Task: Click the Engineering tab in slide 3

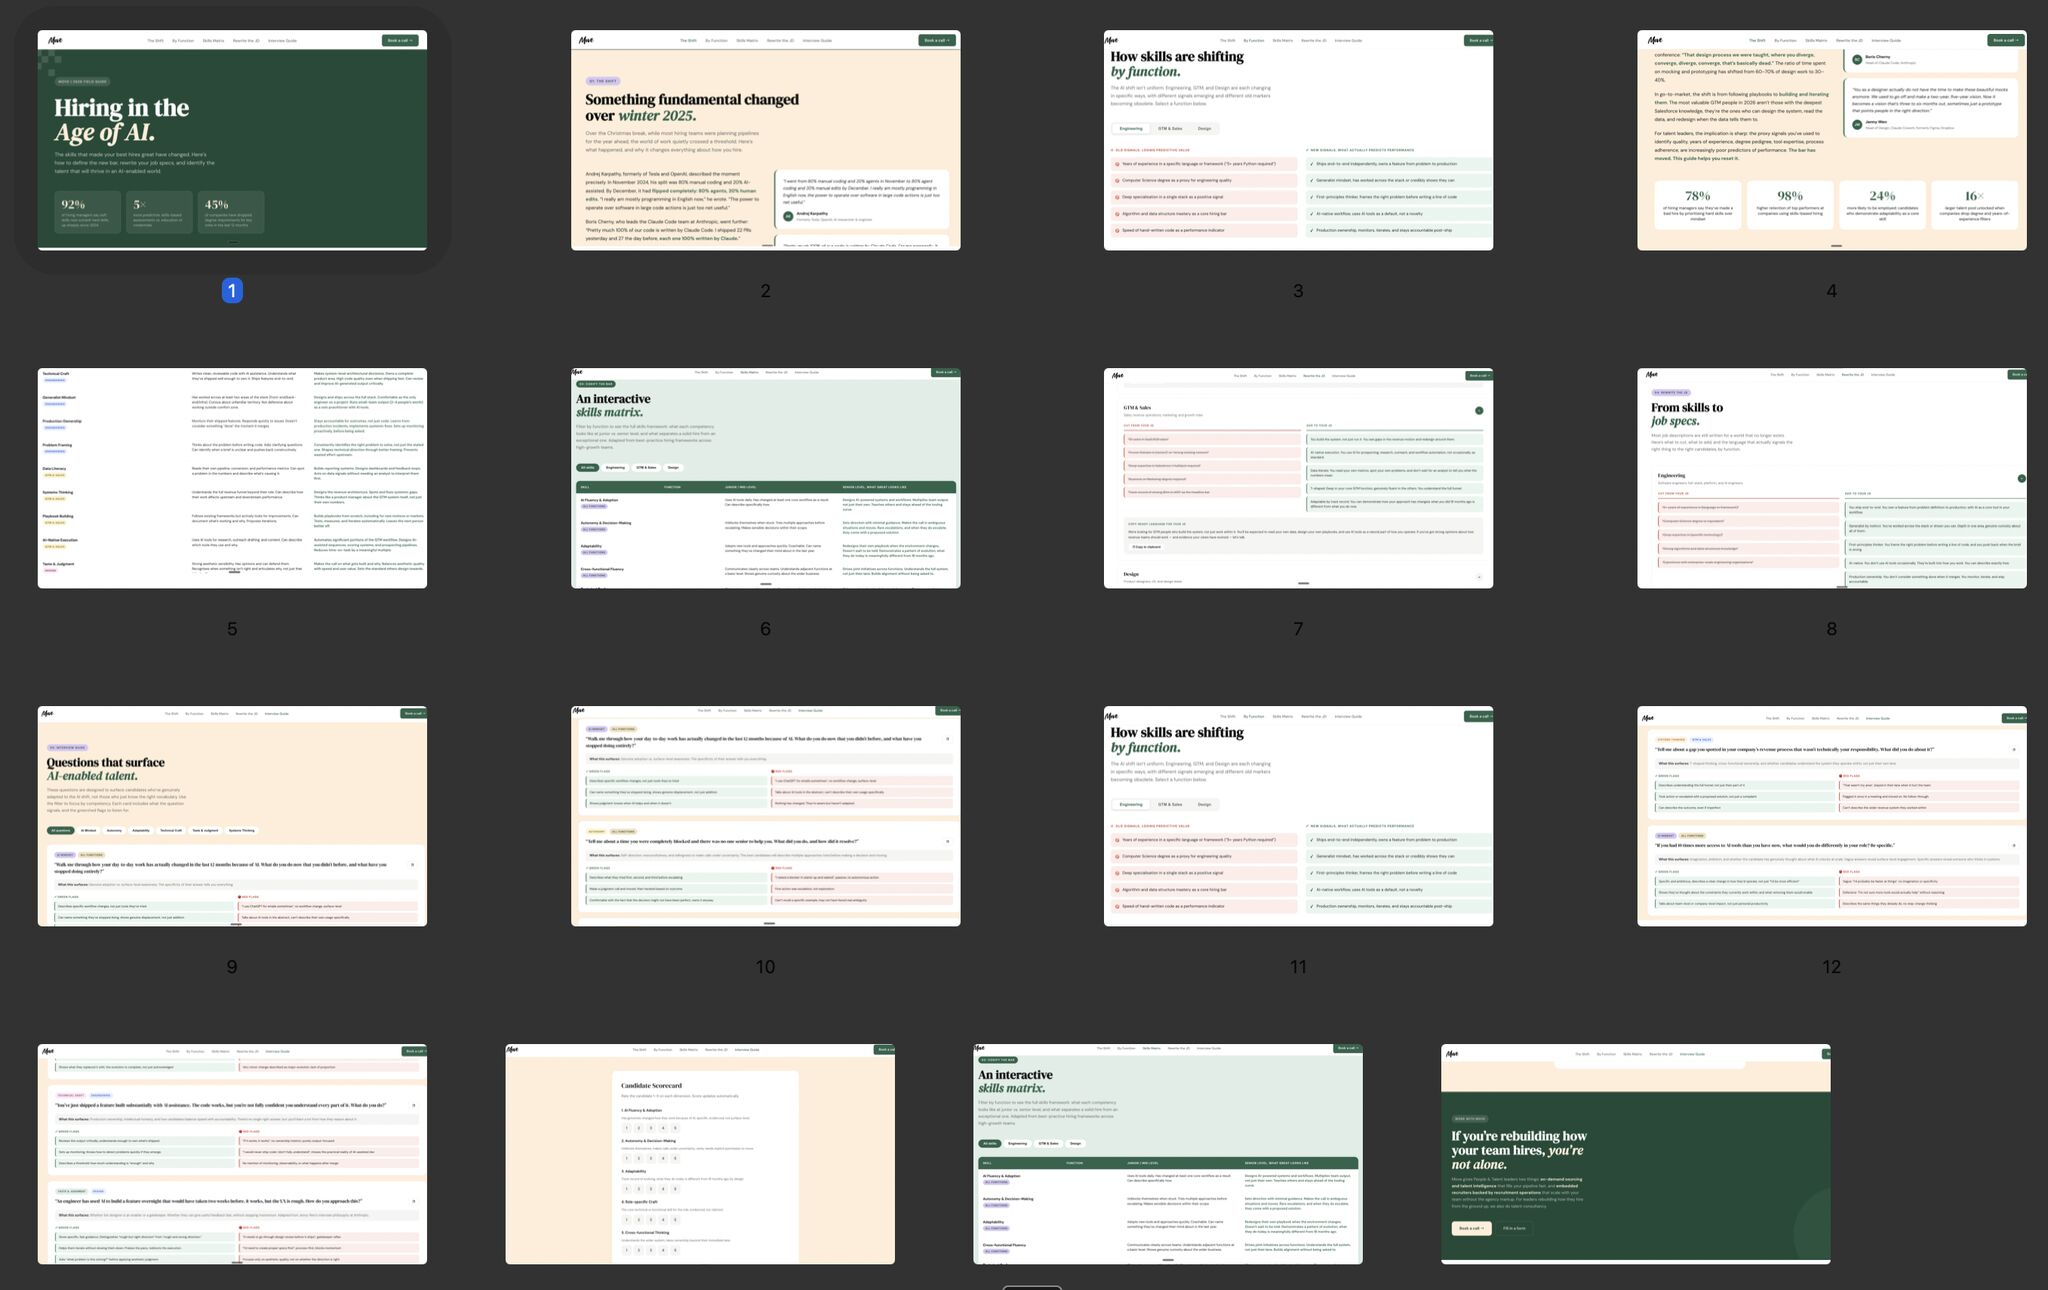Action: click(x=1131, y=129)
